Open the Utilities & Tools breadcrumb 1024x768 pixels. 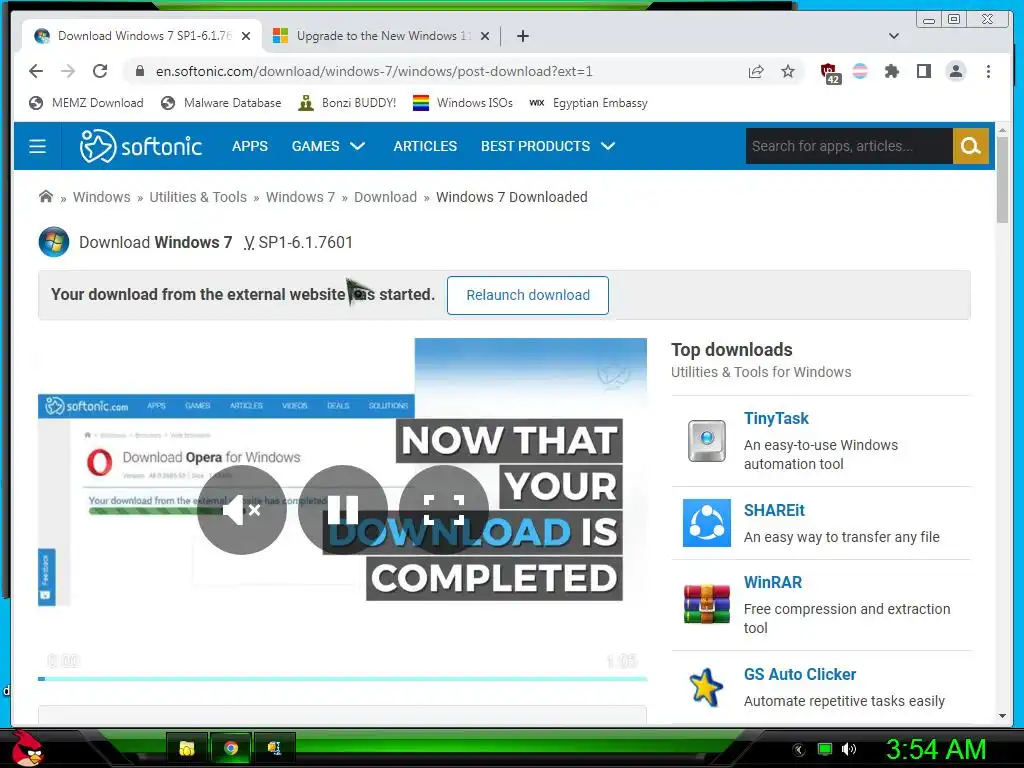point(198,197)
